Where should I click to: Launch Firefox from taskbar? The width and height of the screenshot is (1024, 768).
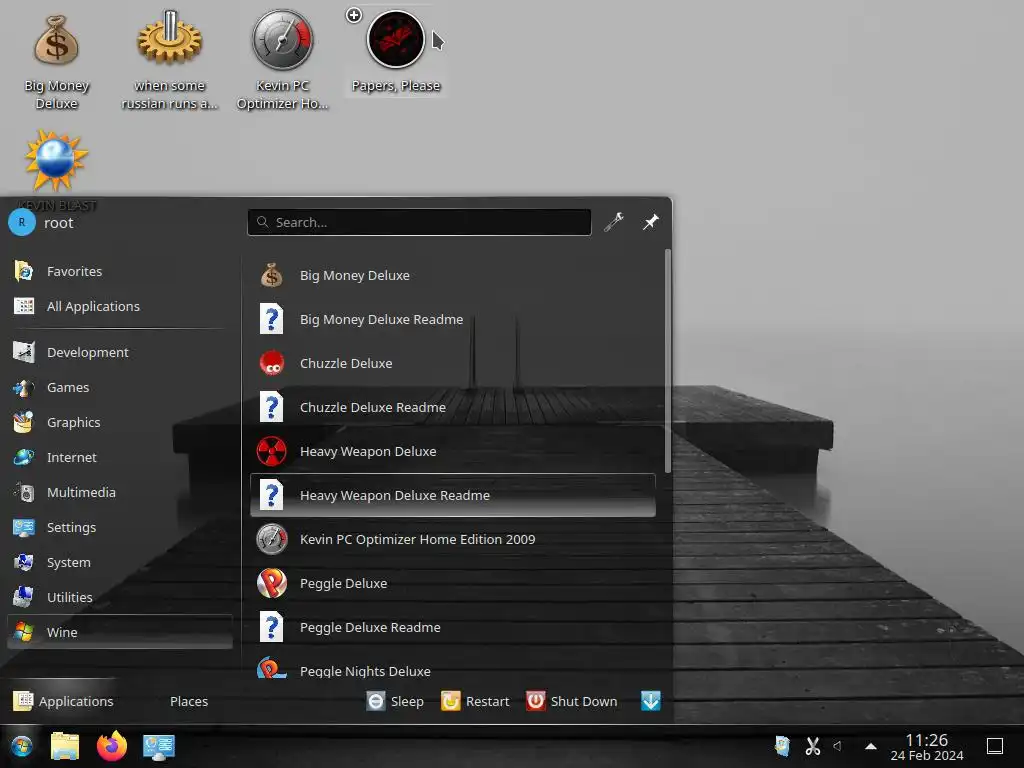[112, 746]
